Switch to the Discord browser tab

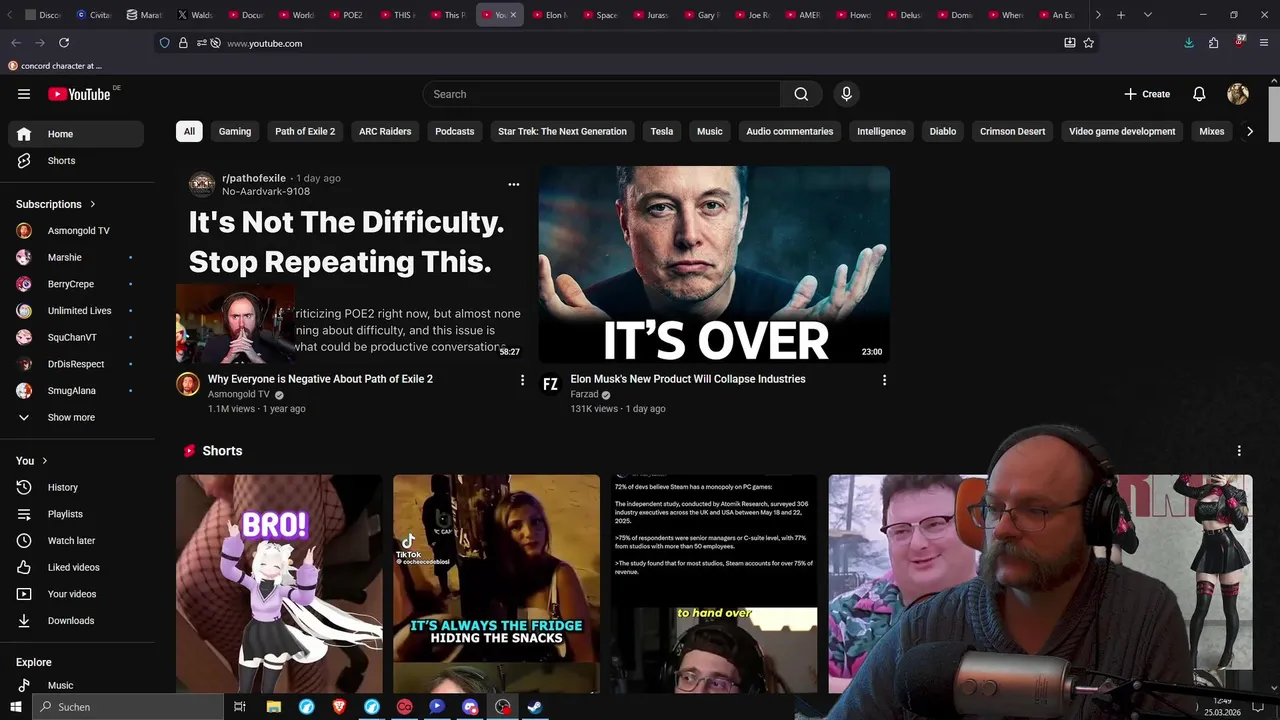pos(42,15)
